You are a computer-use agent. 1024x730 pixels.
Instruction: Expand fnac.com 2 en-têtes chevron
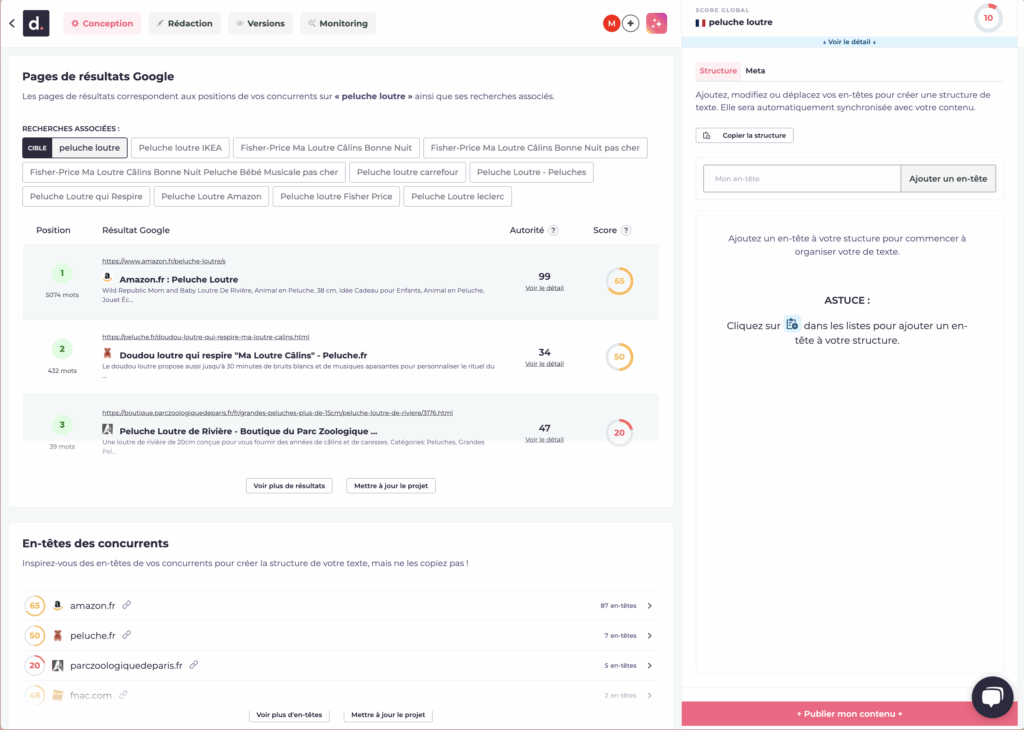(650, 695)
